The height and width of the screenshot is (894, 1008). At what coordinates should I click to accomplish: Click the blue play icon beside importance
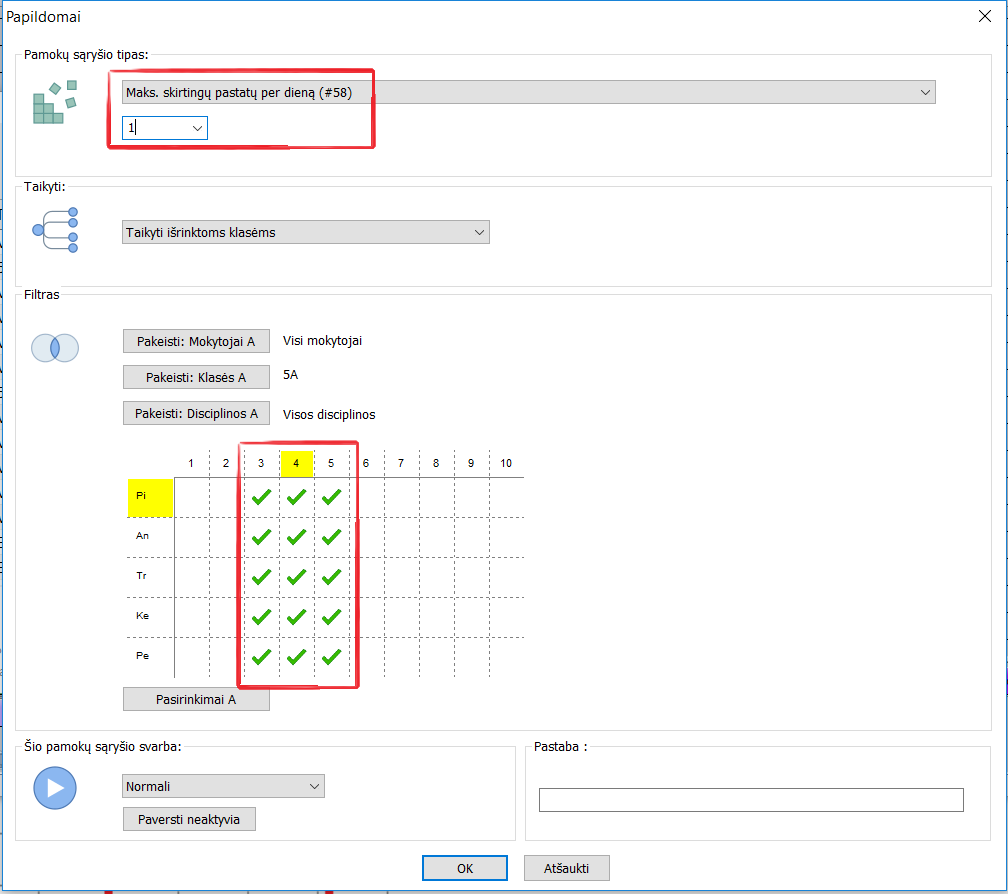point(55,788)
